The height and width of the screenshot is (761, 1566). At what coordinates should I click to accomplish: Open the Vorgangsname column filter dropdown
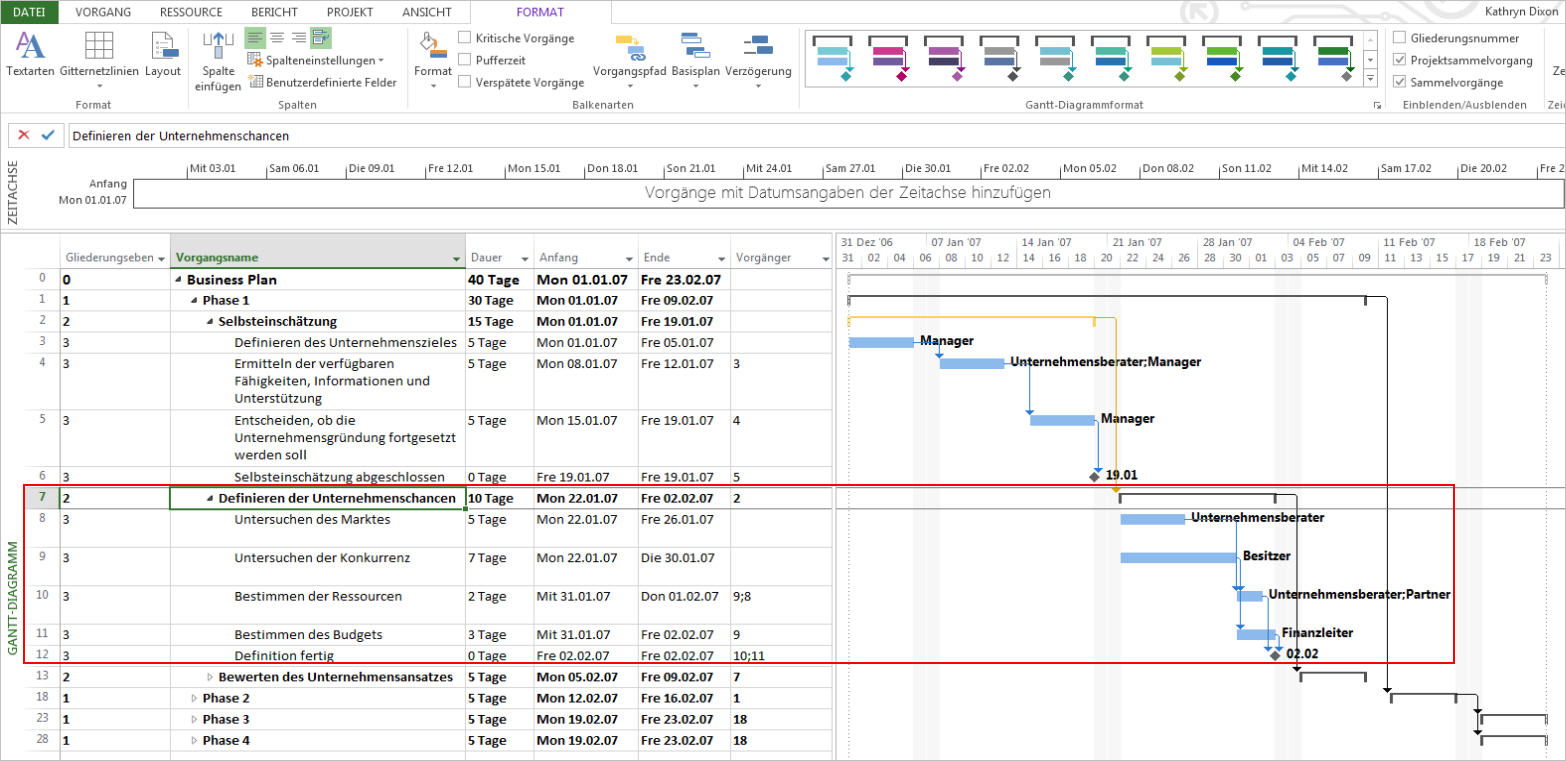click(456, 258)
